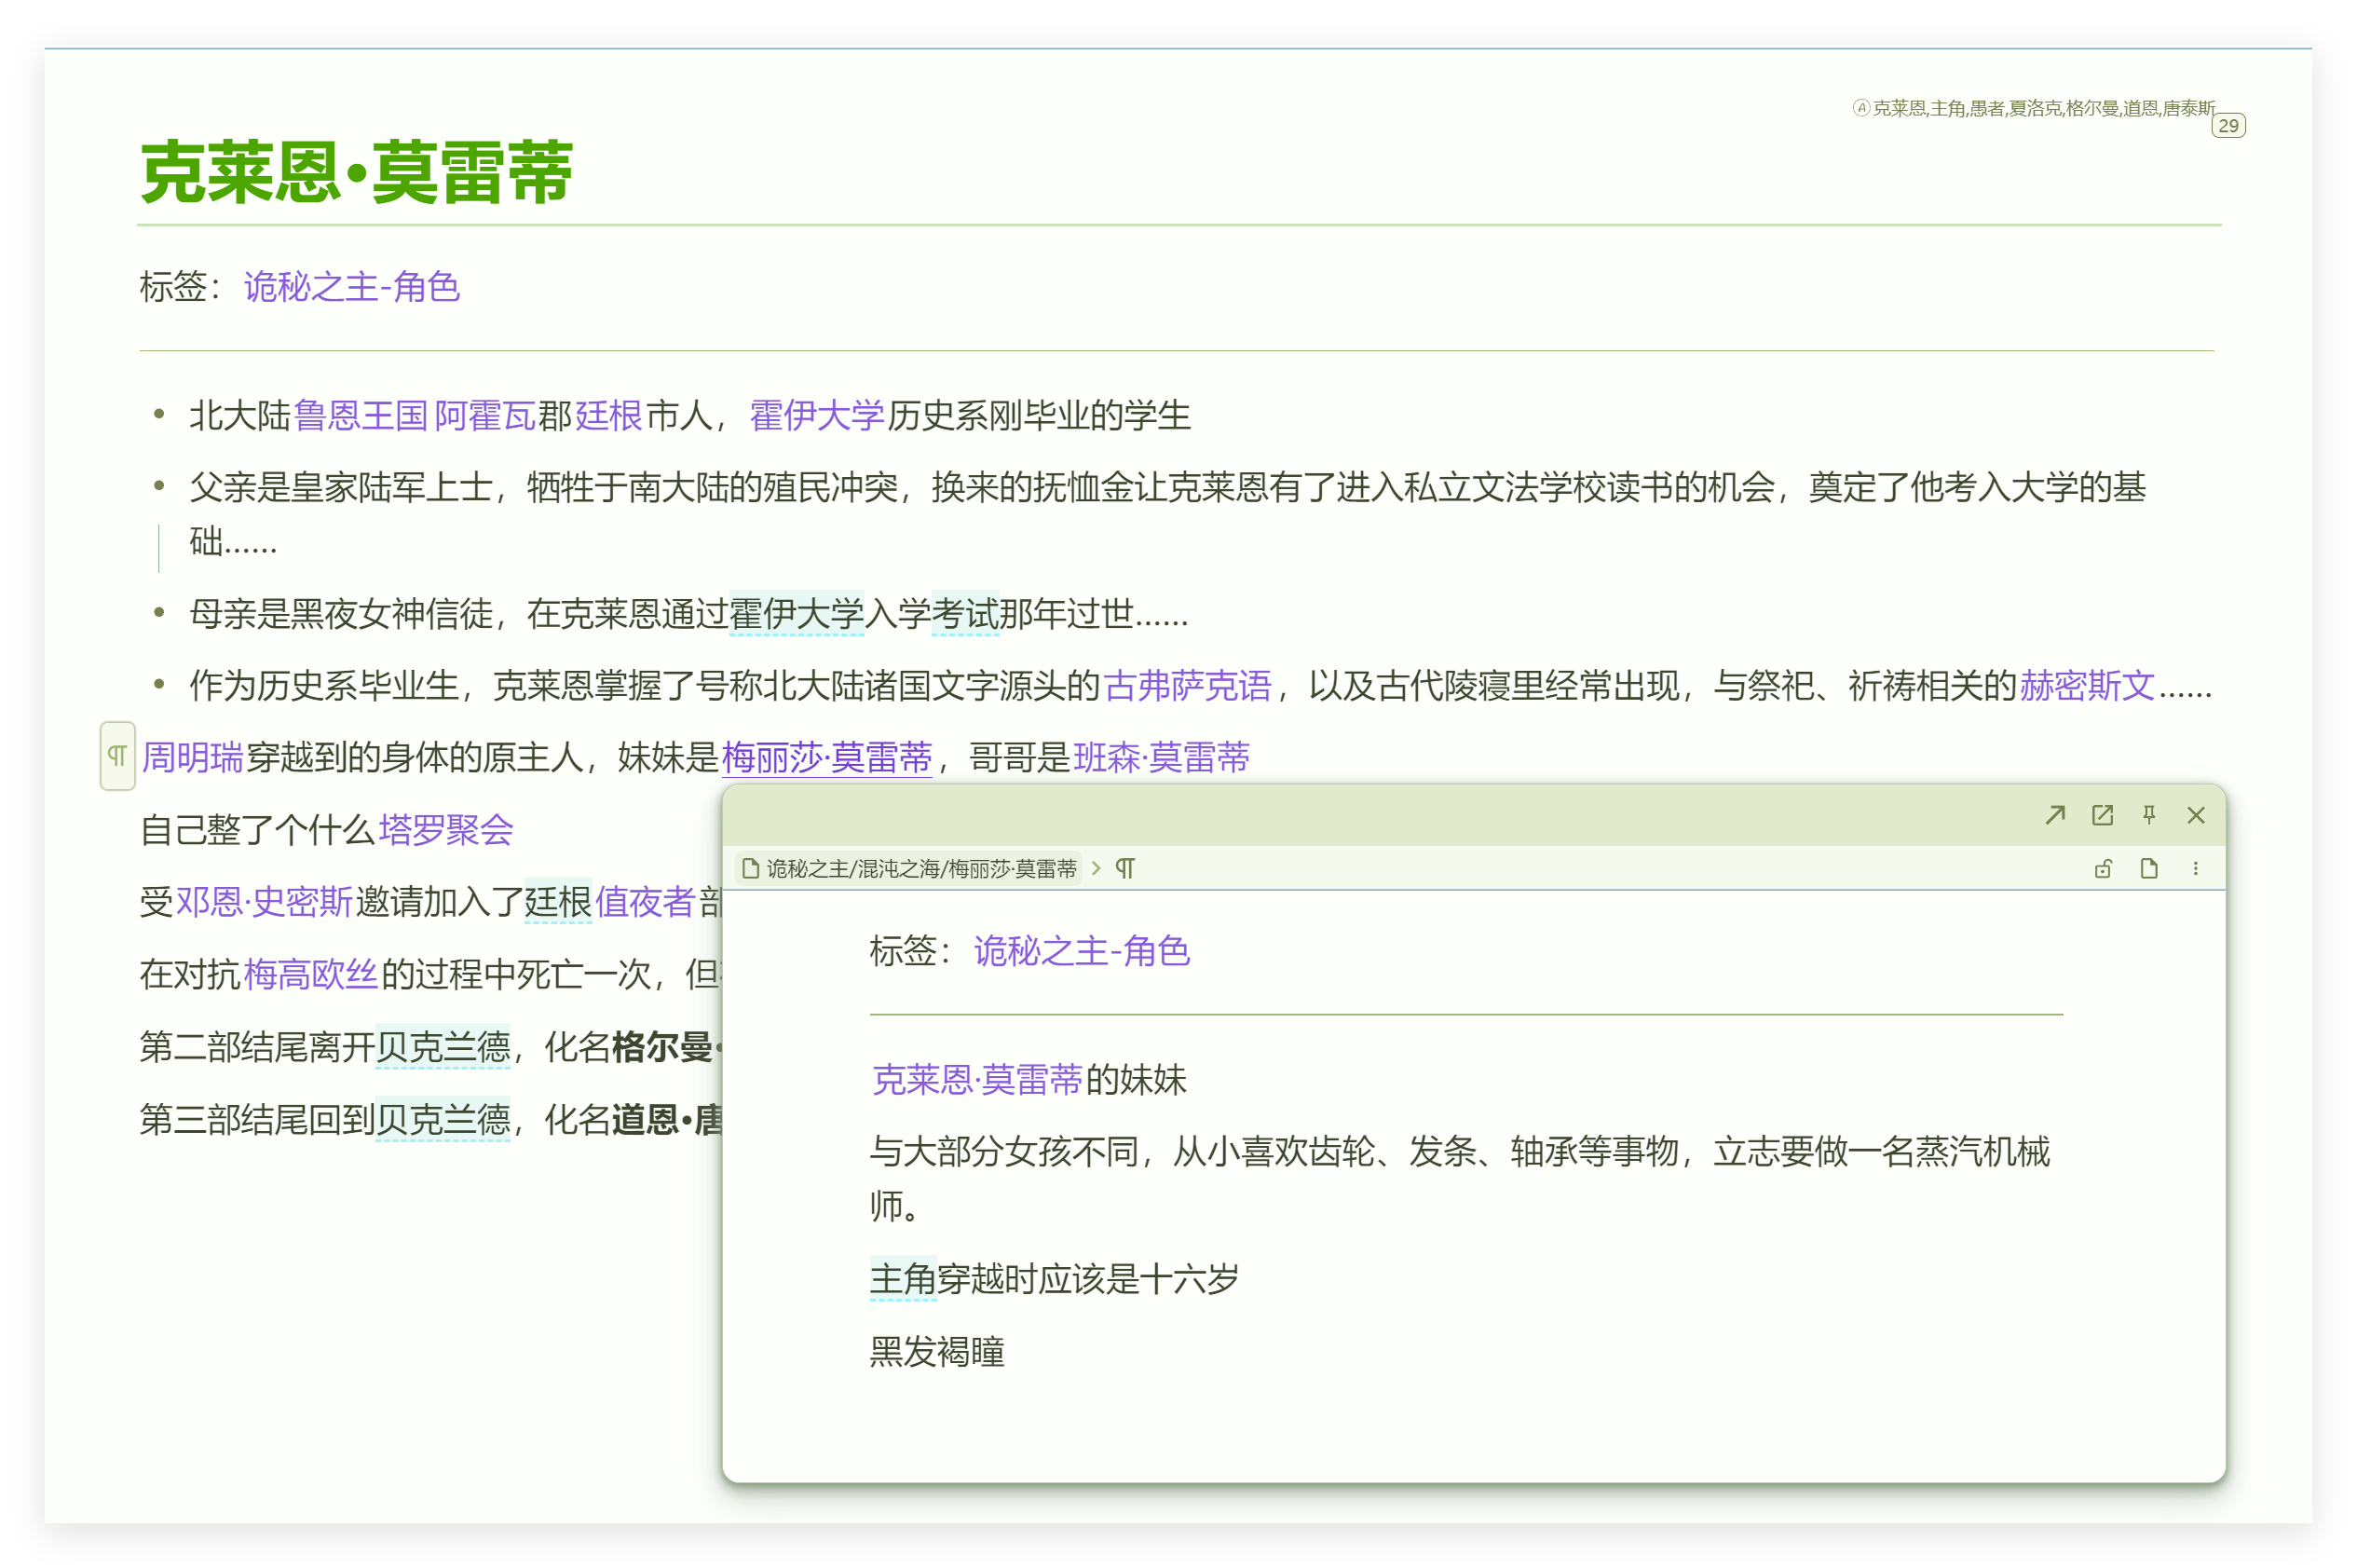The width and height of the screenshot is (2357, 1568).
Task: Open the 塔罗聚会 link in the note
Action: coord(447,831)
